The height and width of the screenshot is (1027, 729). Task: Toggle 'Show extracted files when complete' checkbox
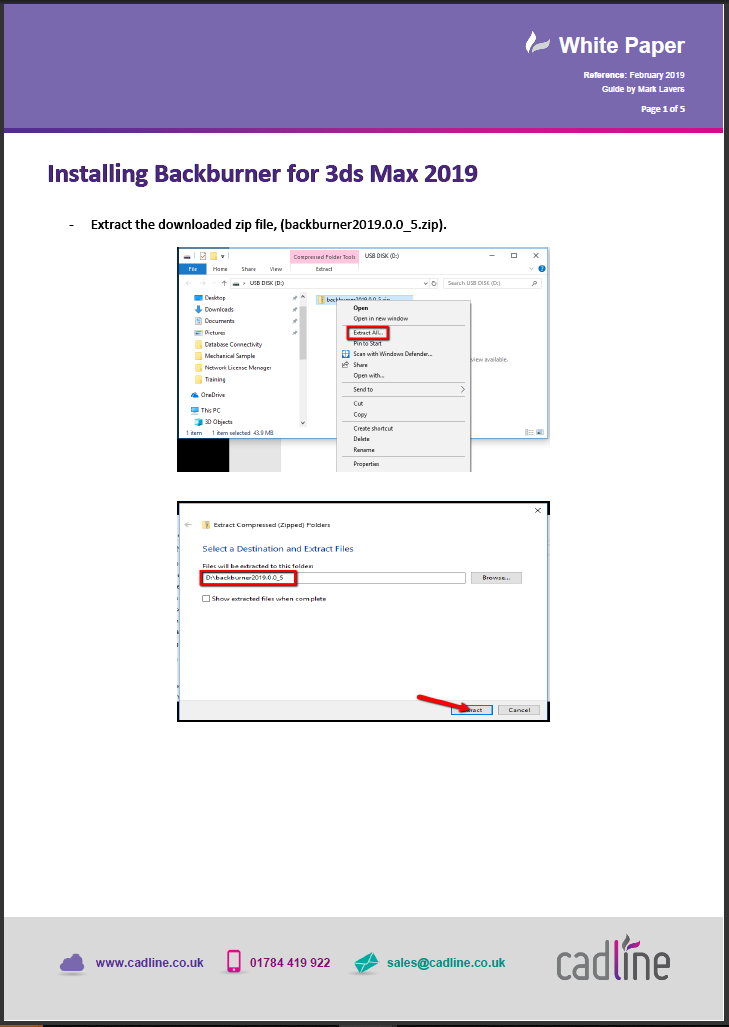206,599
